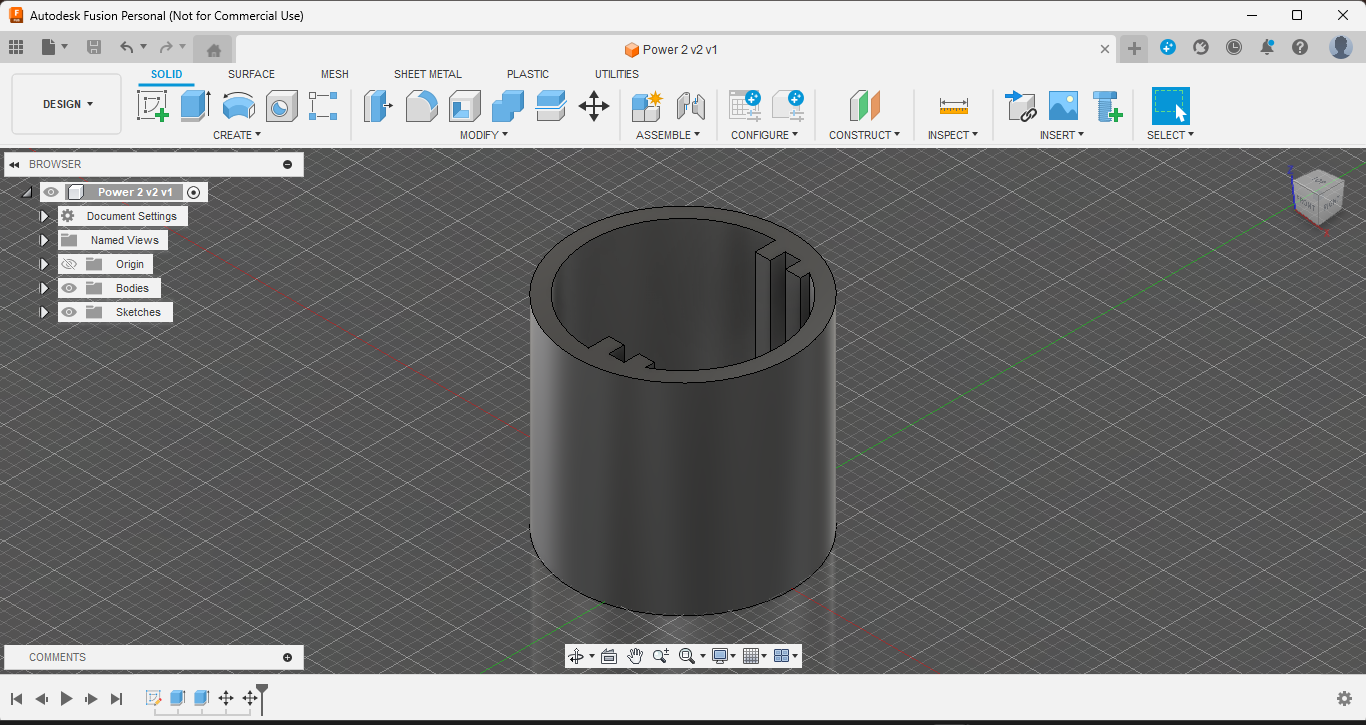This screenshot has height=725, width=1366.
Task: Open the user profile avatar
Action: coord(1341,47)
